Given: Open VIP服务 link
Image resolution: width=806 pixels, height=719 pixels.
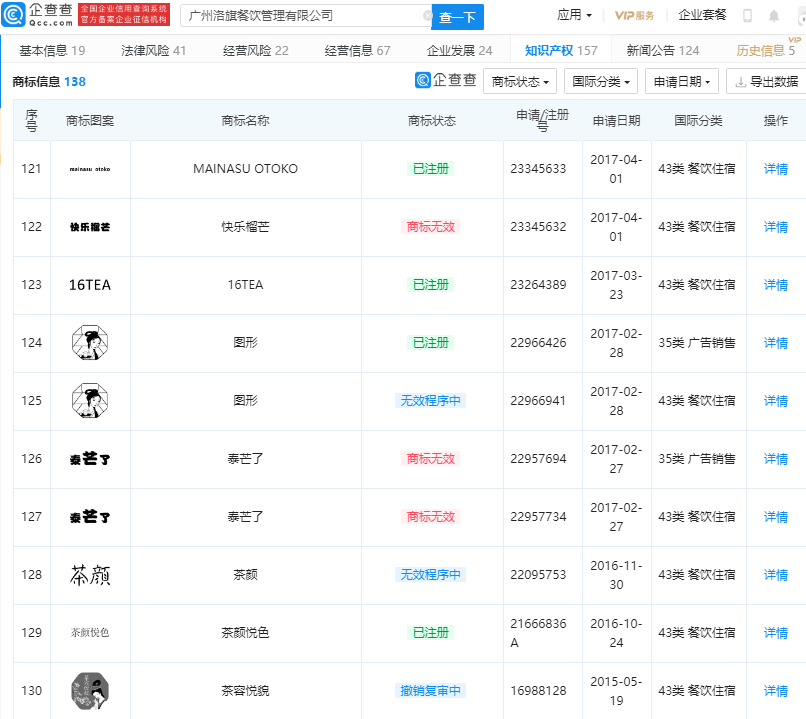Looking at the screenshot, I should point(634,15).
